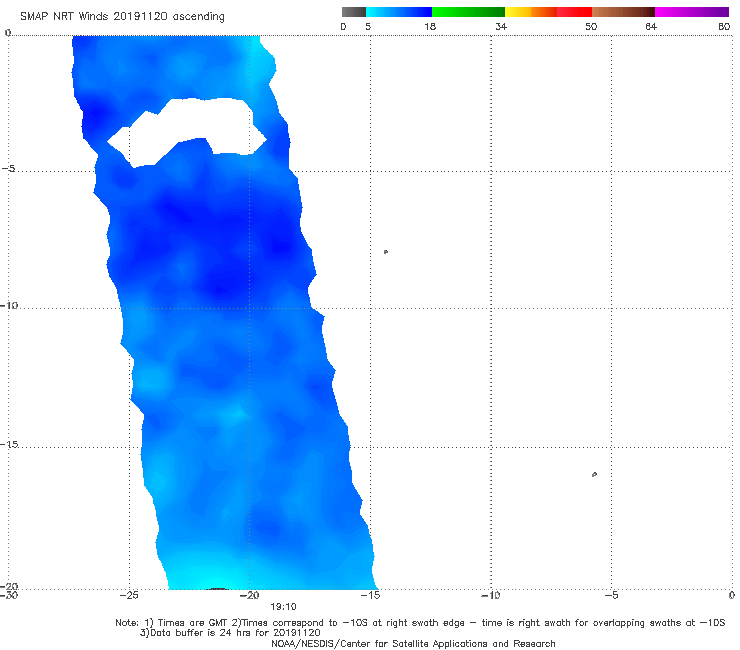Click the note '3)Data buffer is 24 hrs'

click(x=230, y=633)
